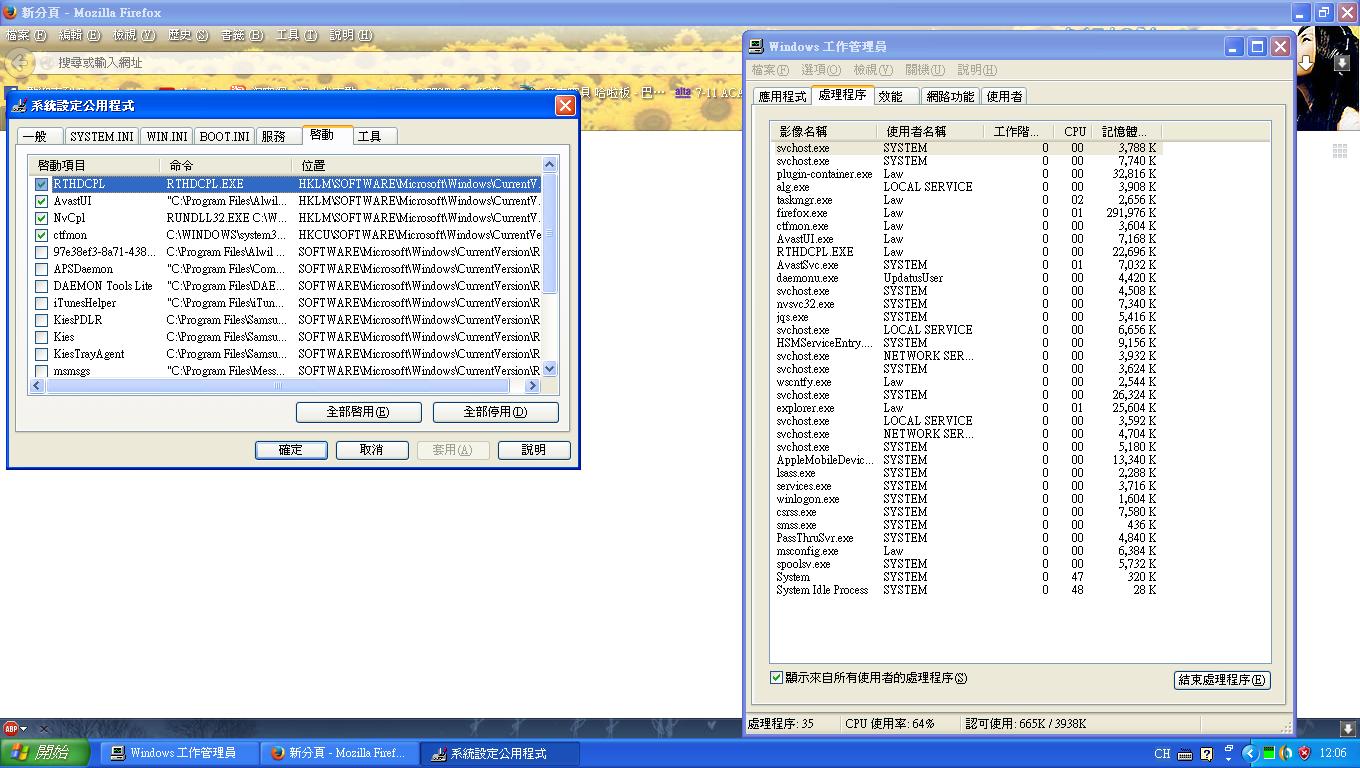This screenshot has height=768, width=1360.
Task: Open the on-screen keyboard tray icon
Action: click(1185, 753)
